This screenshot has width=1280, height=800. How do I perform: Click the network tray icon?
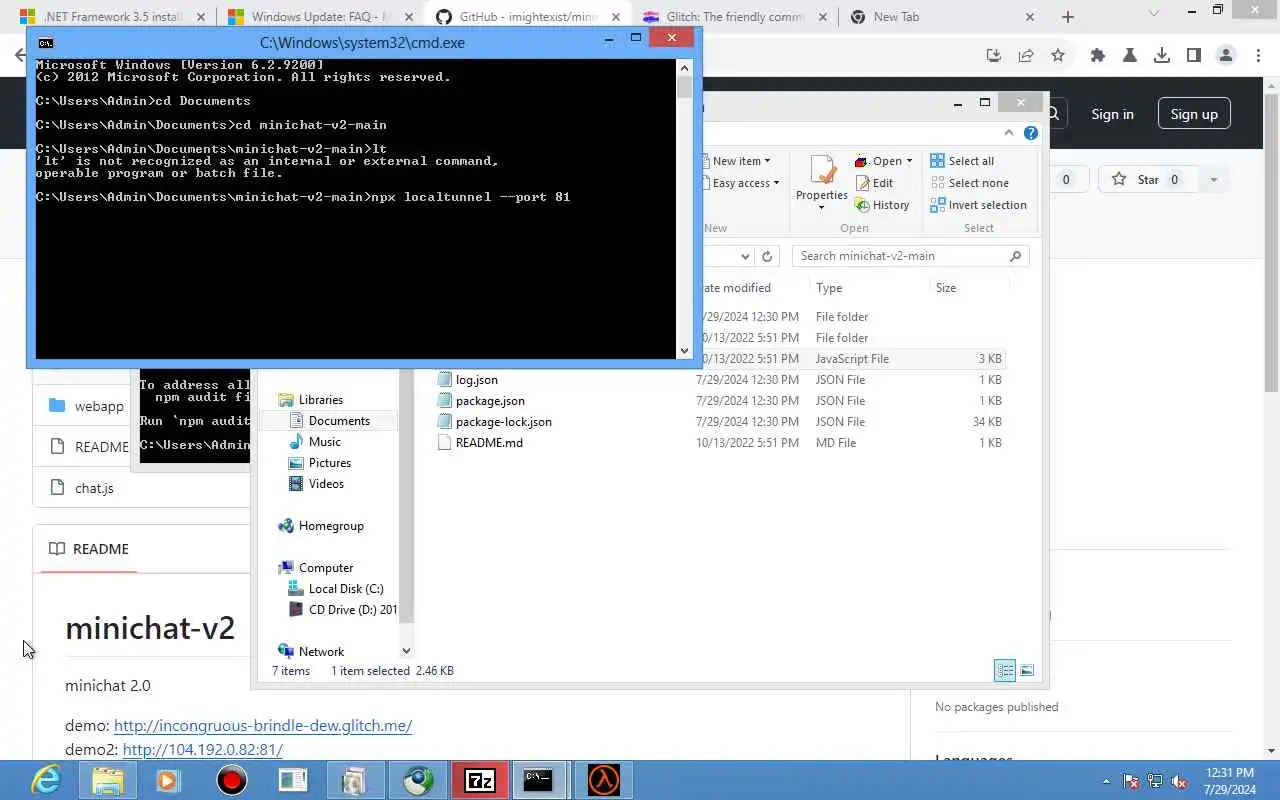[1155, 781]
